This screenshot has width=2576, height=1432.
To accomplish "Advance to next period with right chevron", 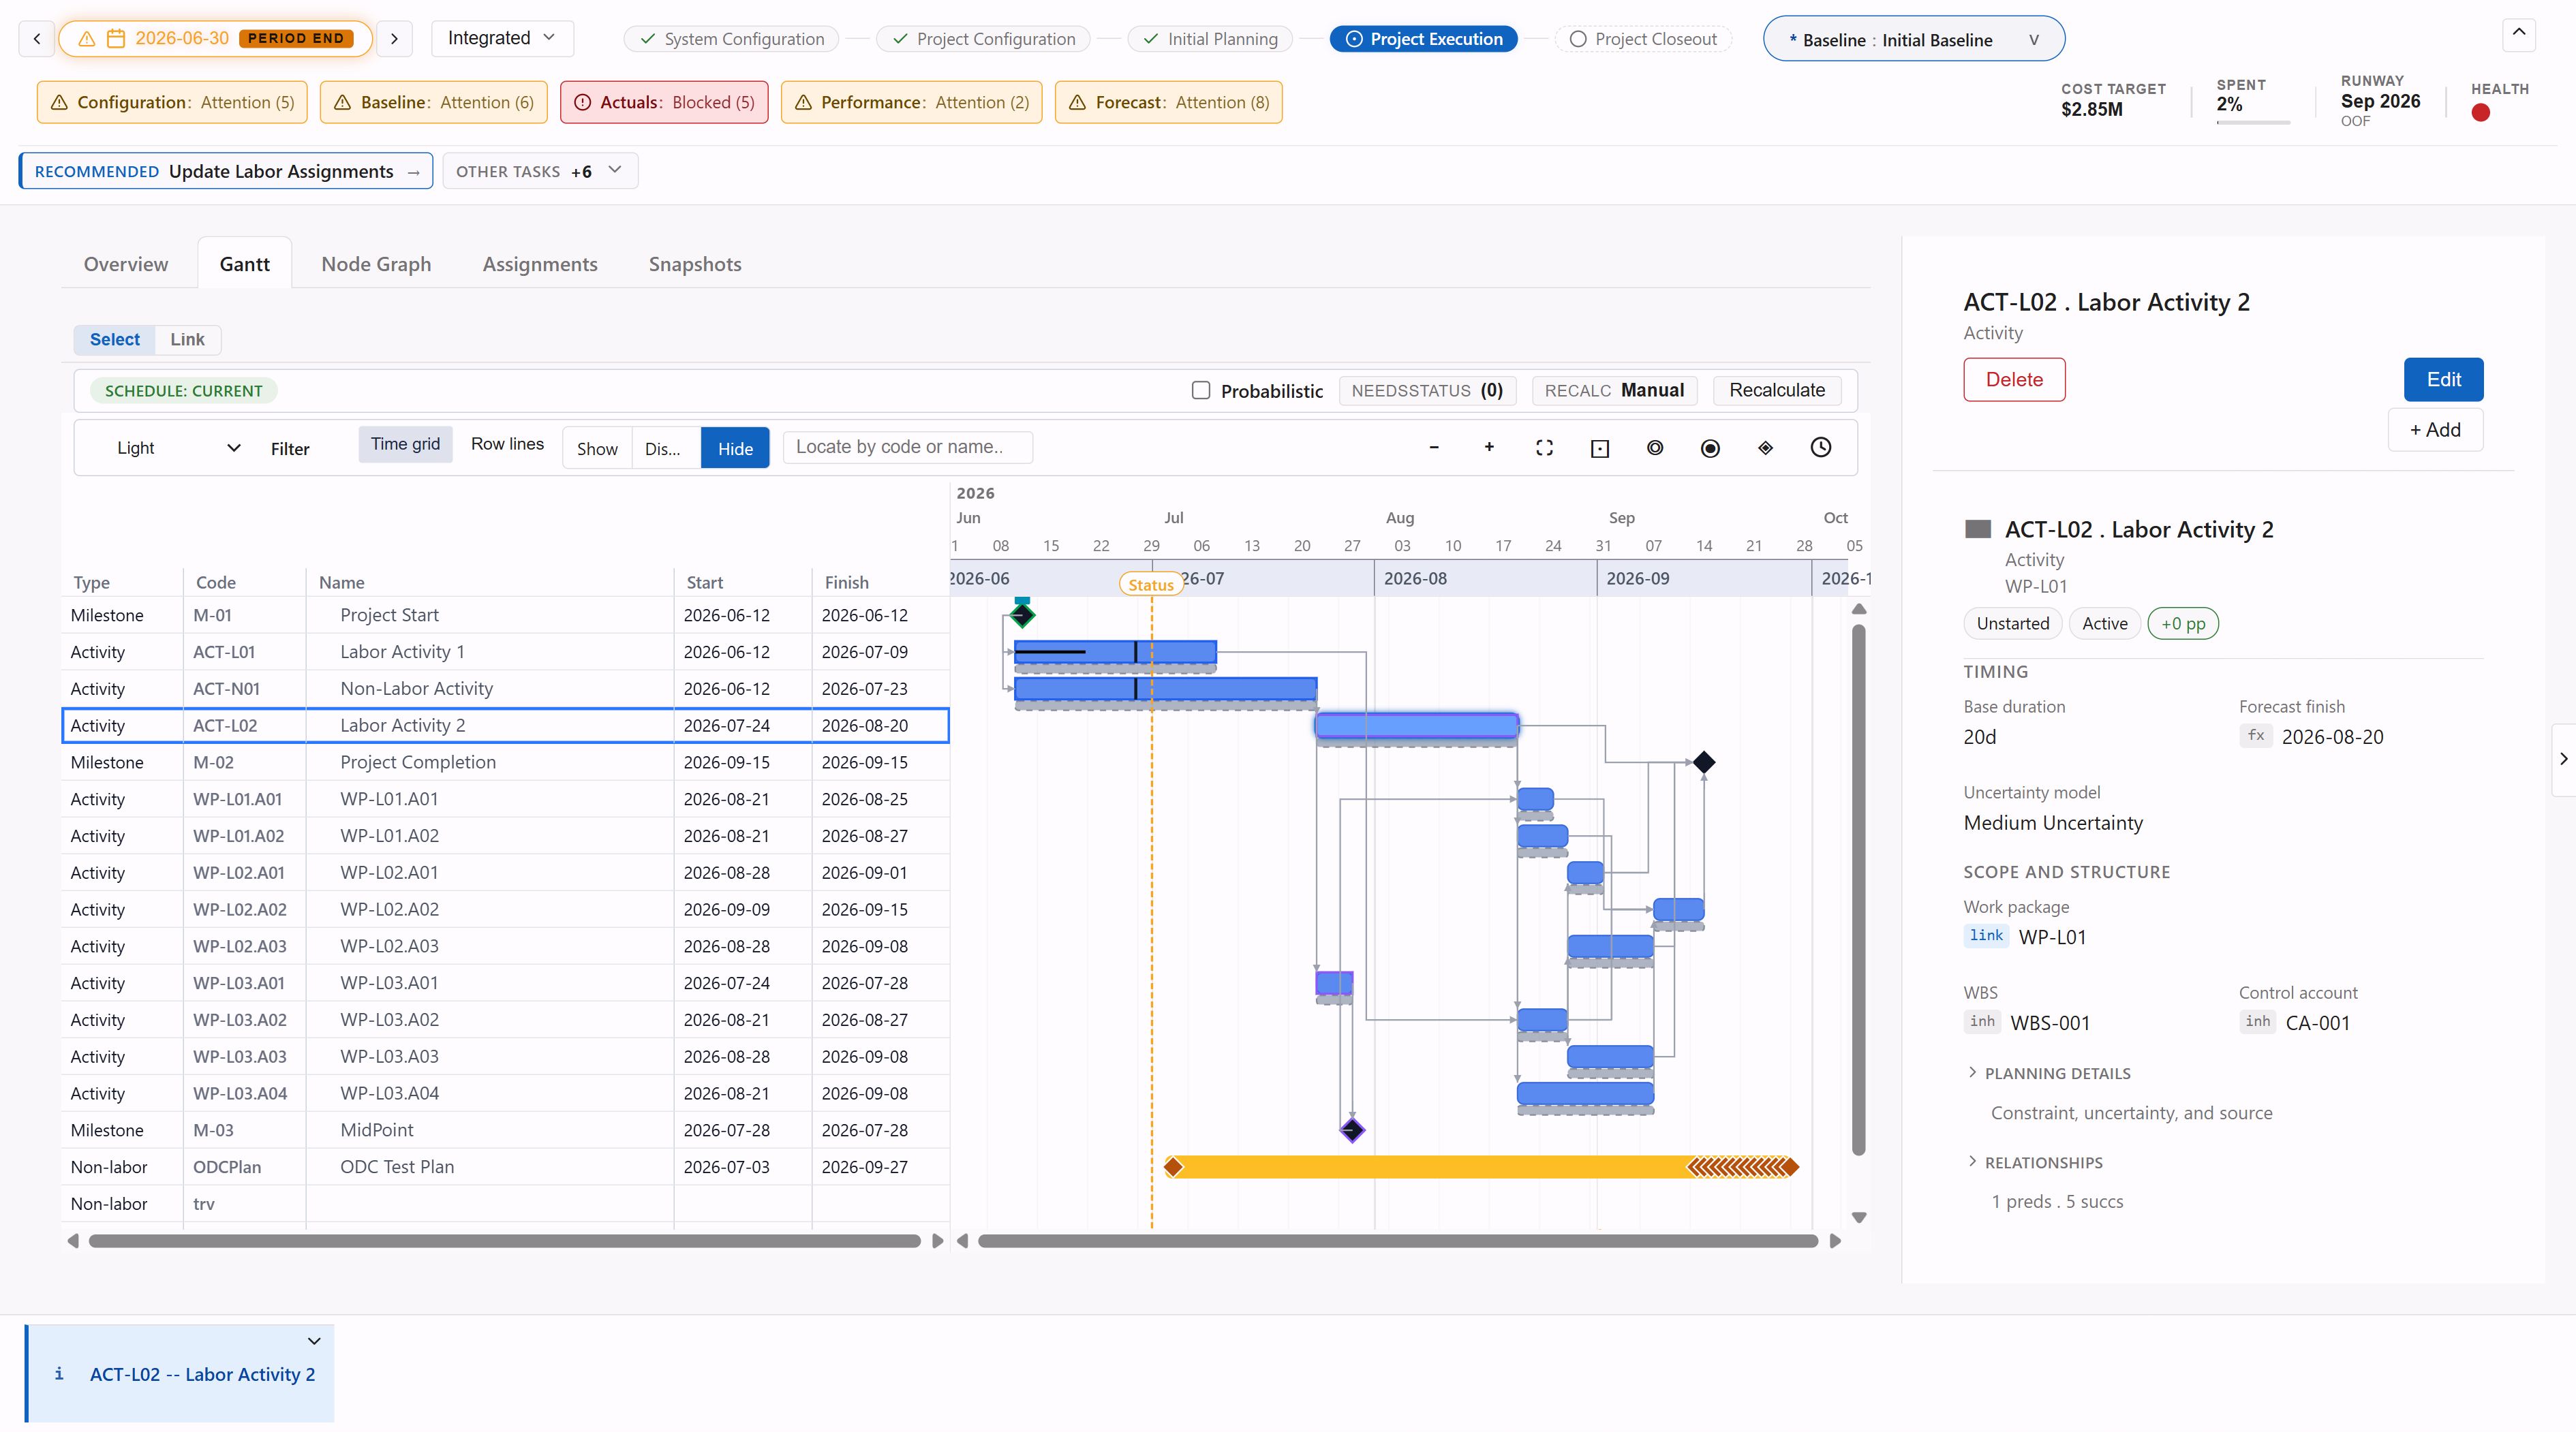I will 394,38.
